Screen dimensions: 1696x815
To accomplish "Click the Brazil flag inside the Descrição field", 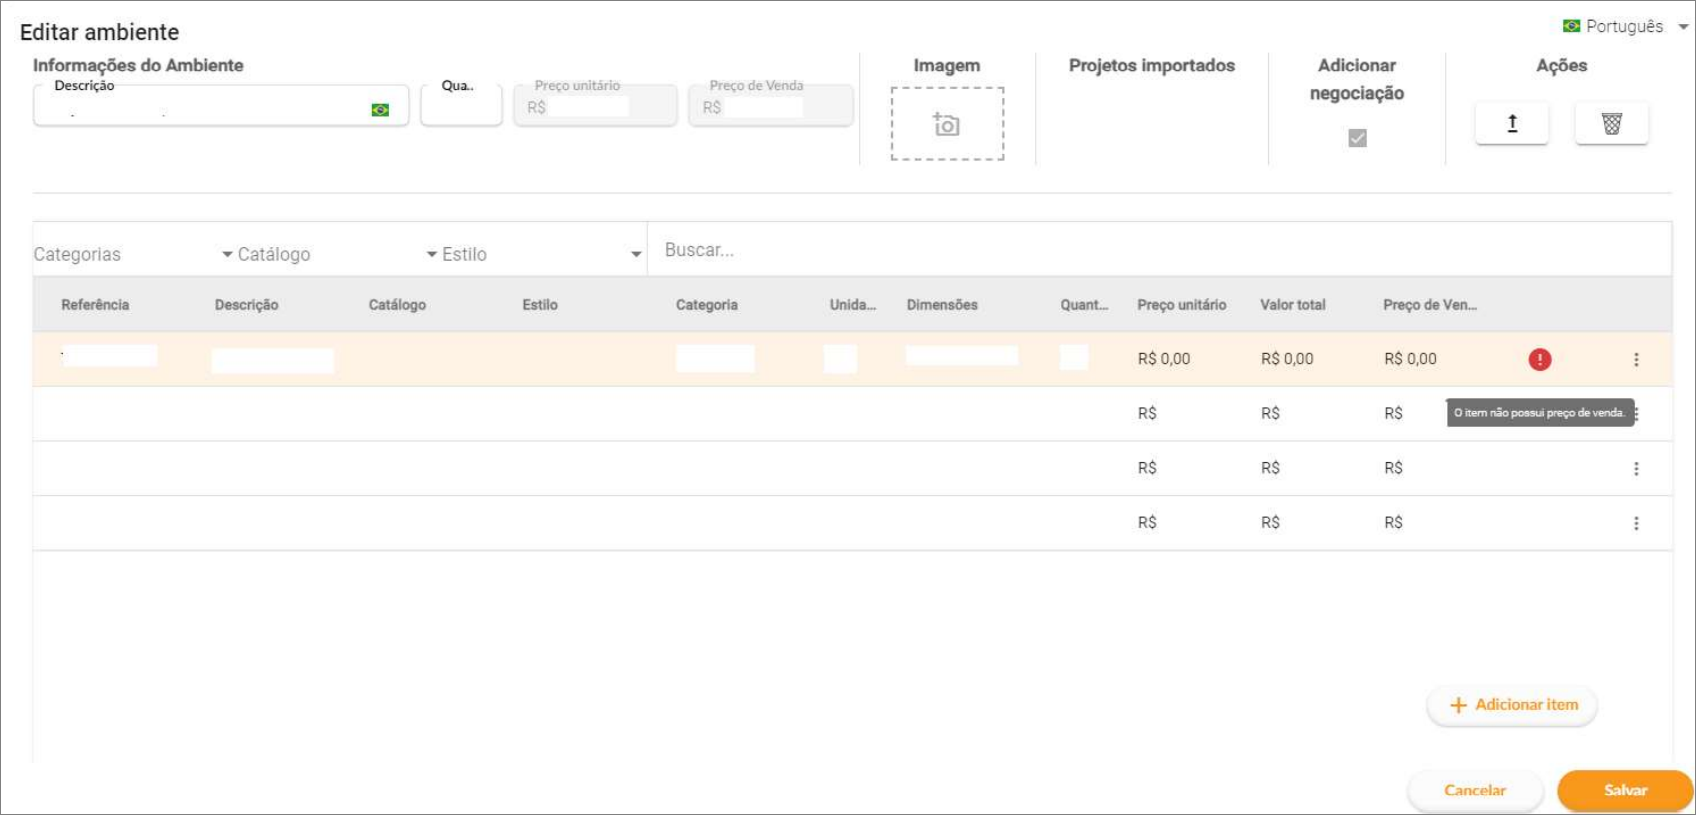I will click(x=380, y=110).
